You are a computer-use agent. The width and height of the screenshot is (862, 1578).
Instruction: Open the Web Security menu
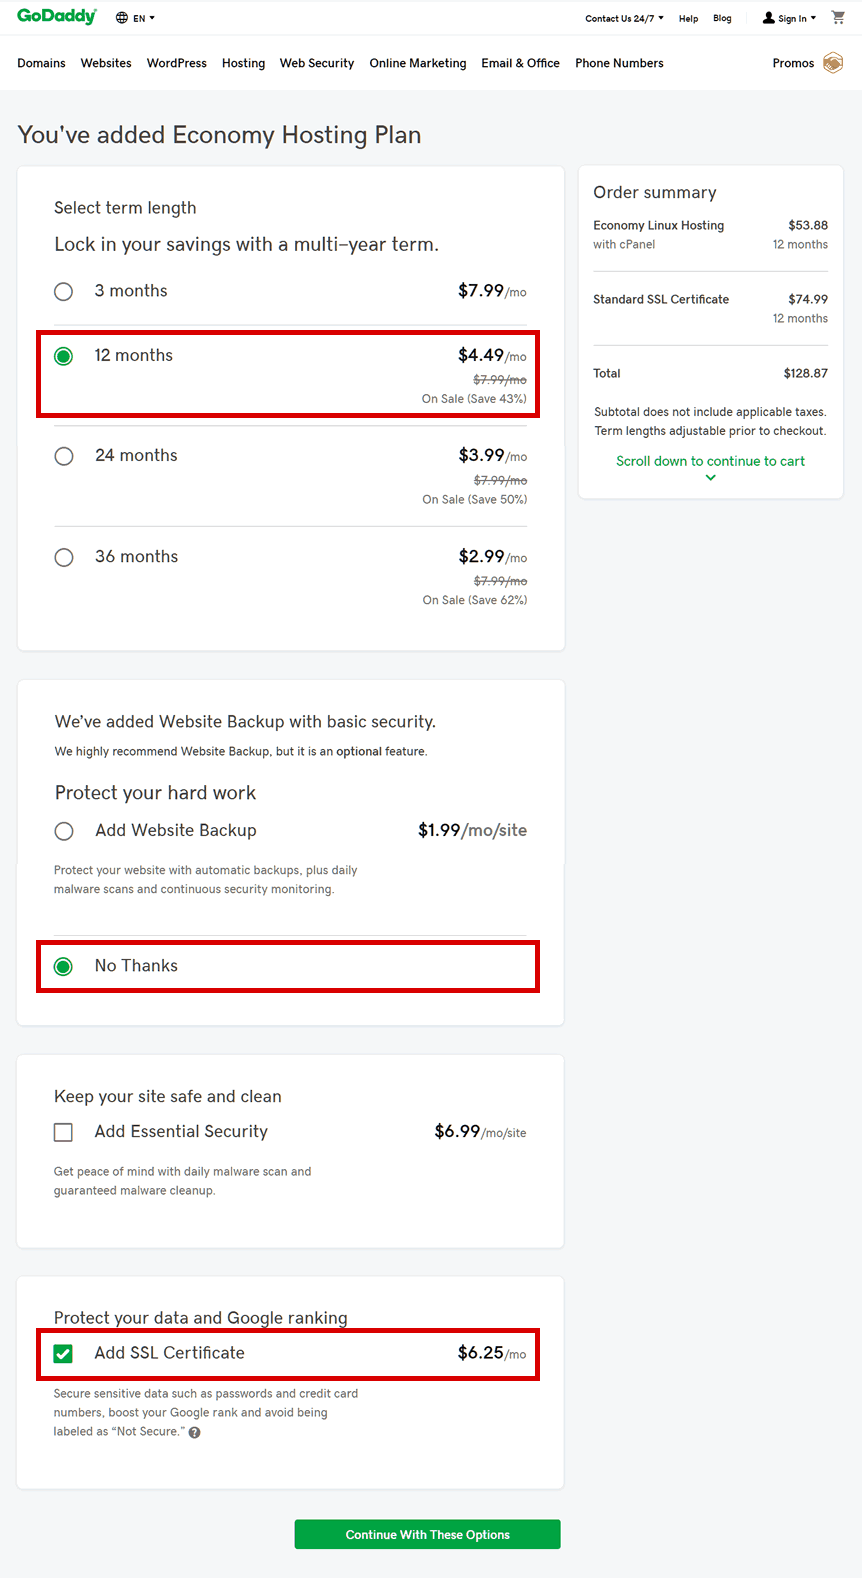click(x=317, y=63)
